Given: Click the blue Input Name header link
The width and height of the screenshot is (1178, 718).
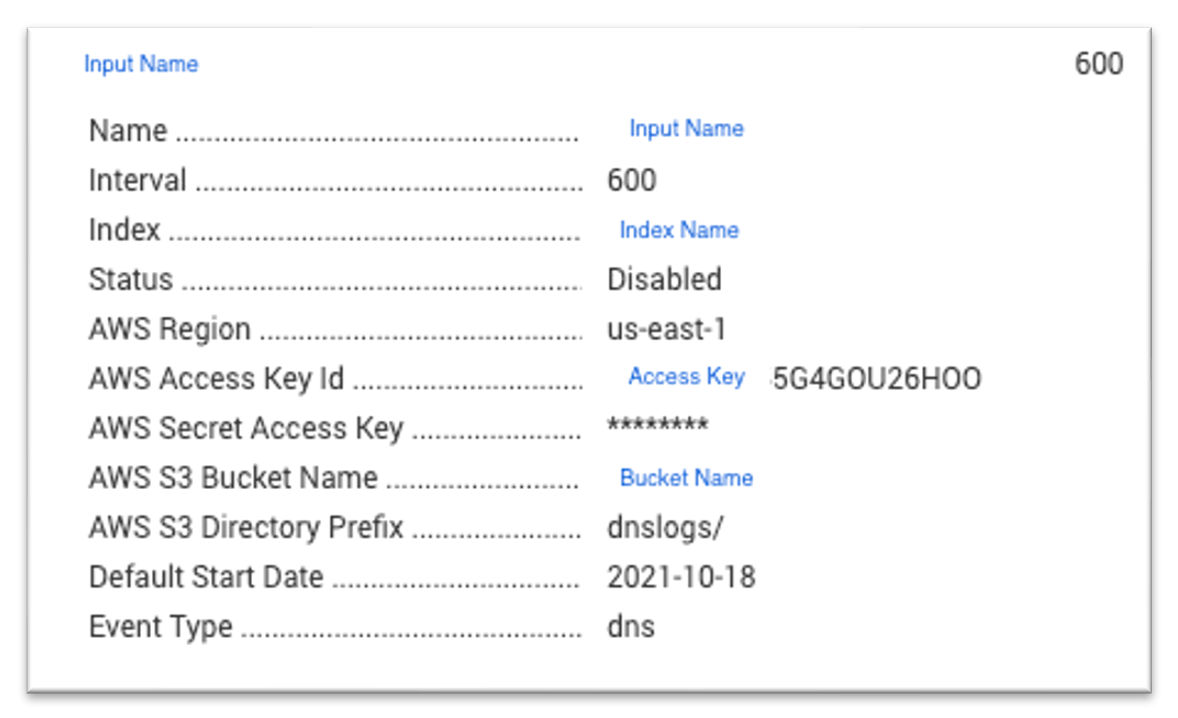Looking at the screenshot, I should (x=141, y=64).
